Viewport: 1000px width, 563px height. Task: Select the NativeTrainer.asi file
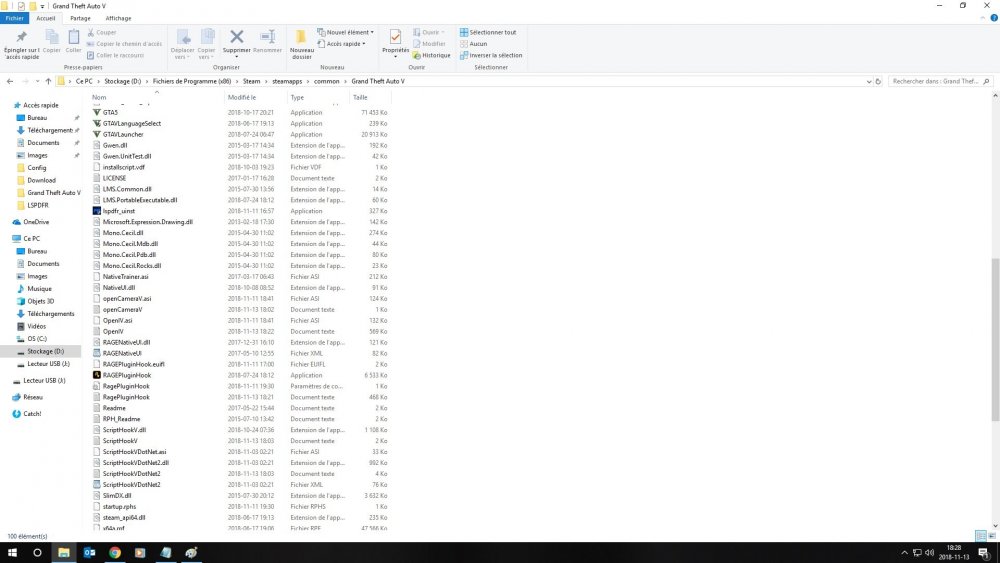tap(125, 277)
